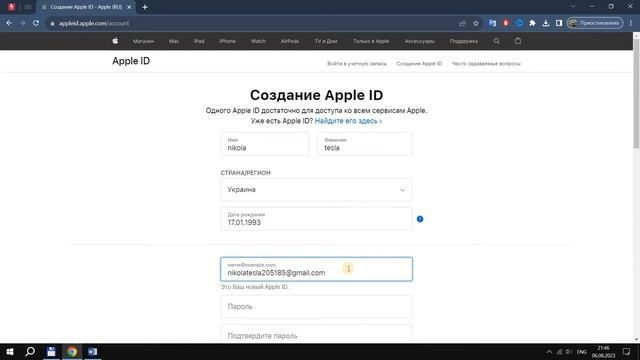The height and width of the screenshot is (360, 640).
Task: Open the Страна/Регион dropdown showing Украина
Action: [x=316, y=190]
